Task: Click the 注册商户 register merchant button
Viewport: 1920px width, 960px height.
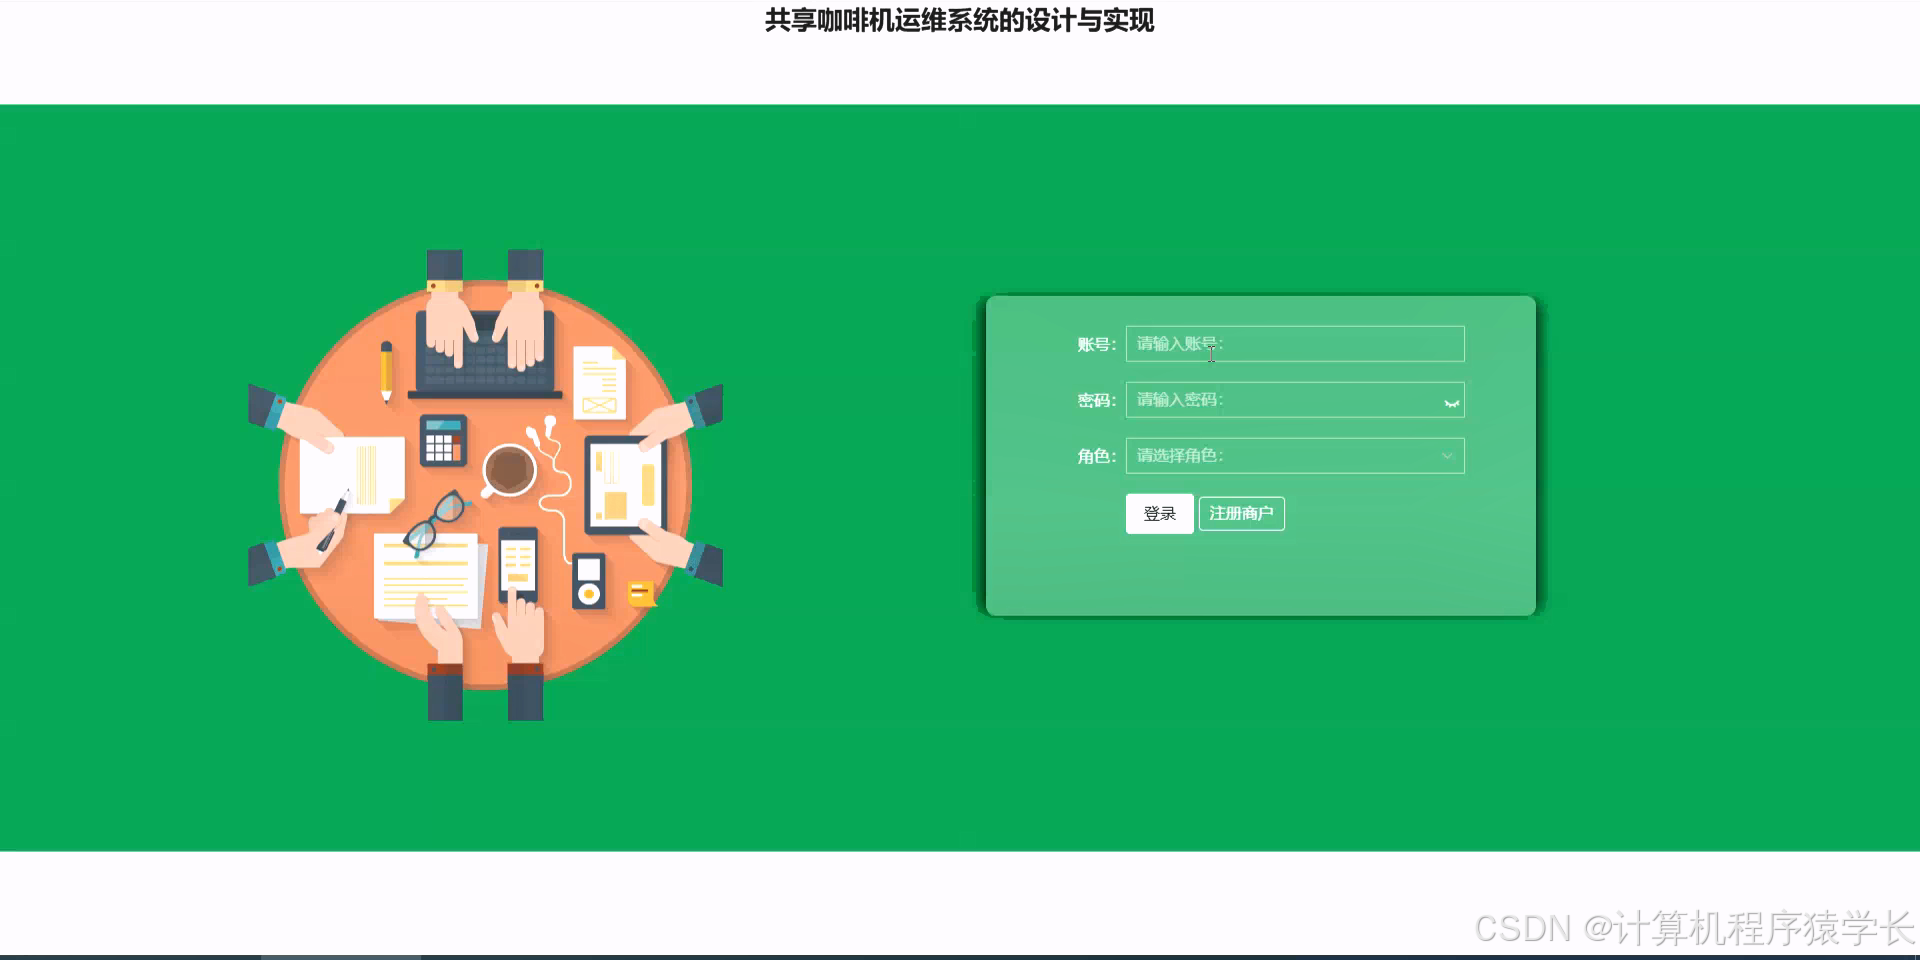Action: 1241,514
